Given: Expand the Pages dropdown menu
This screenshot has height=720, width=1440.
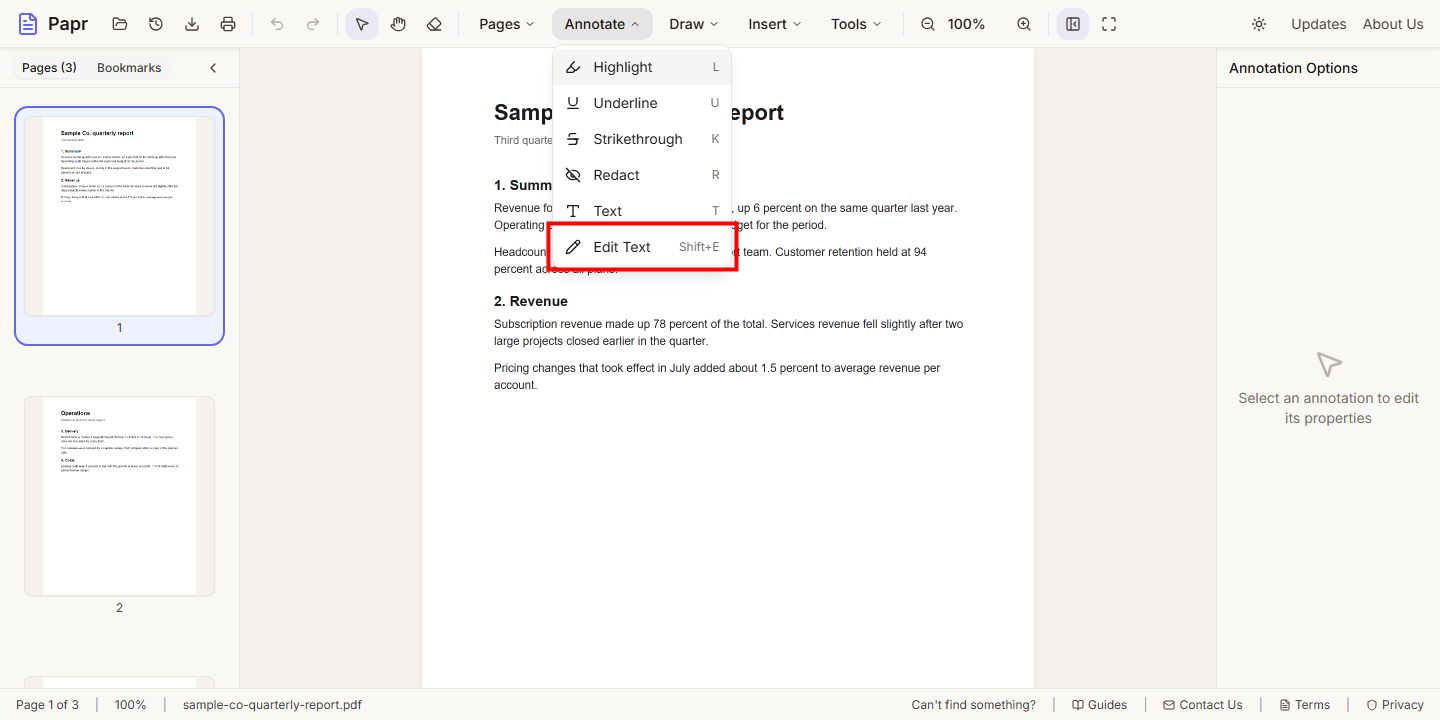Looking at the screenshot, I should 507,24.
